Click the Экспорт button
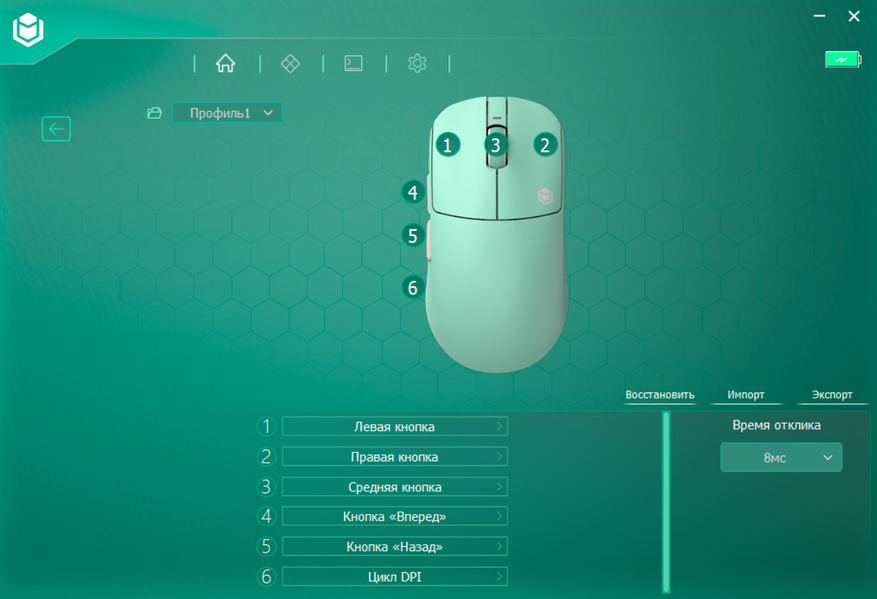Image resolution: width=877 pixels, height=599 pixels. (x=832, y=395)
